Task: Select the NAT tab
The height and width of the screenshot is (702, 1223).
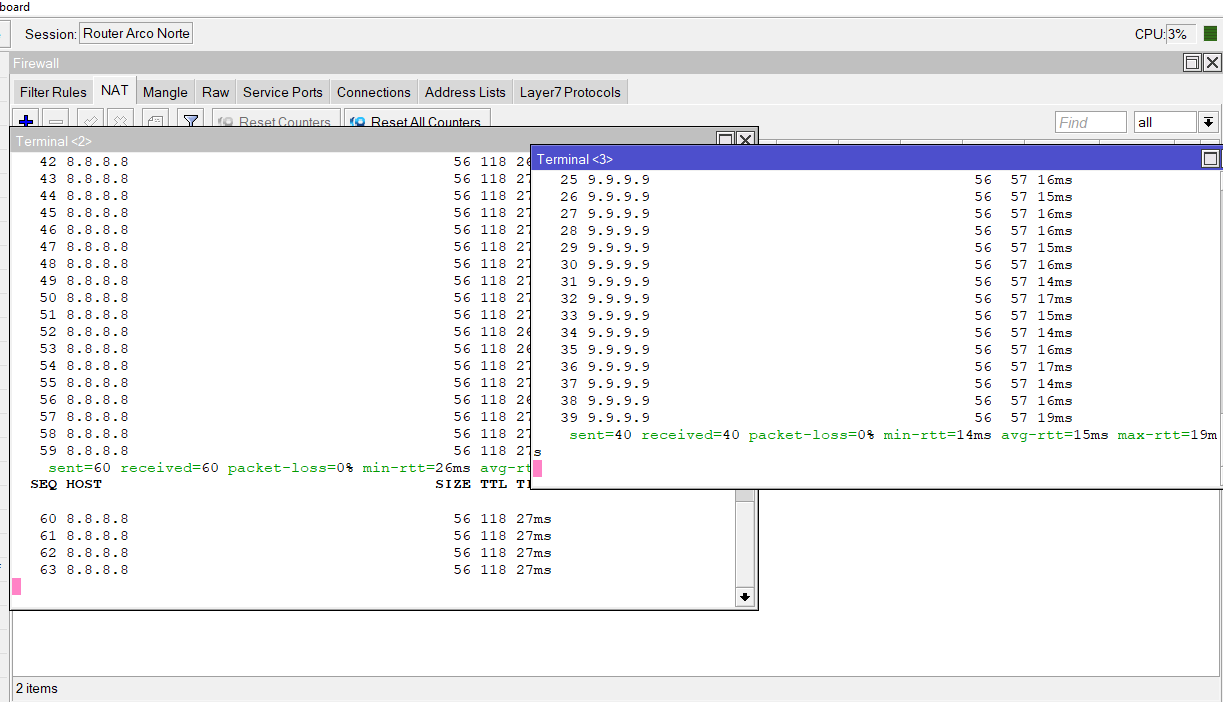Action: pos(115,90)
